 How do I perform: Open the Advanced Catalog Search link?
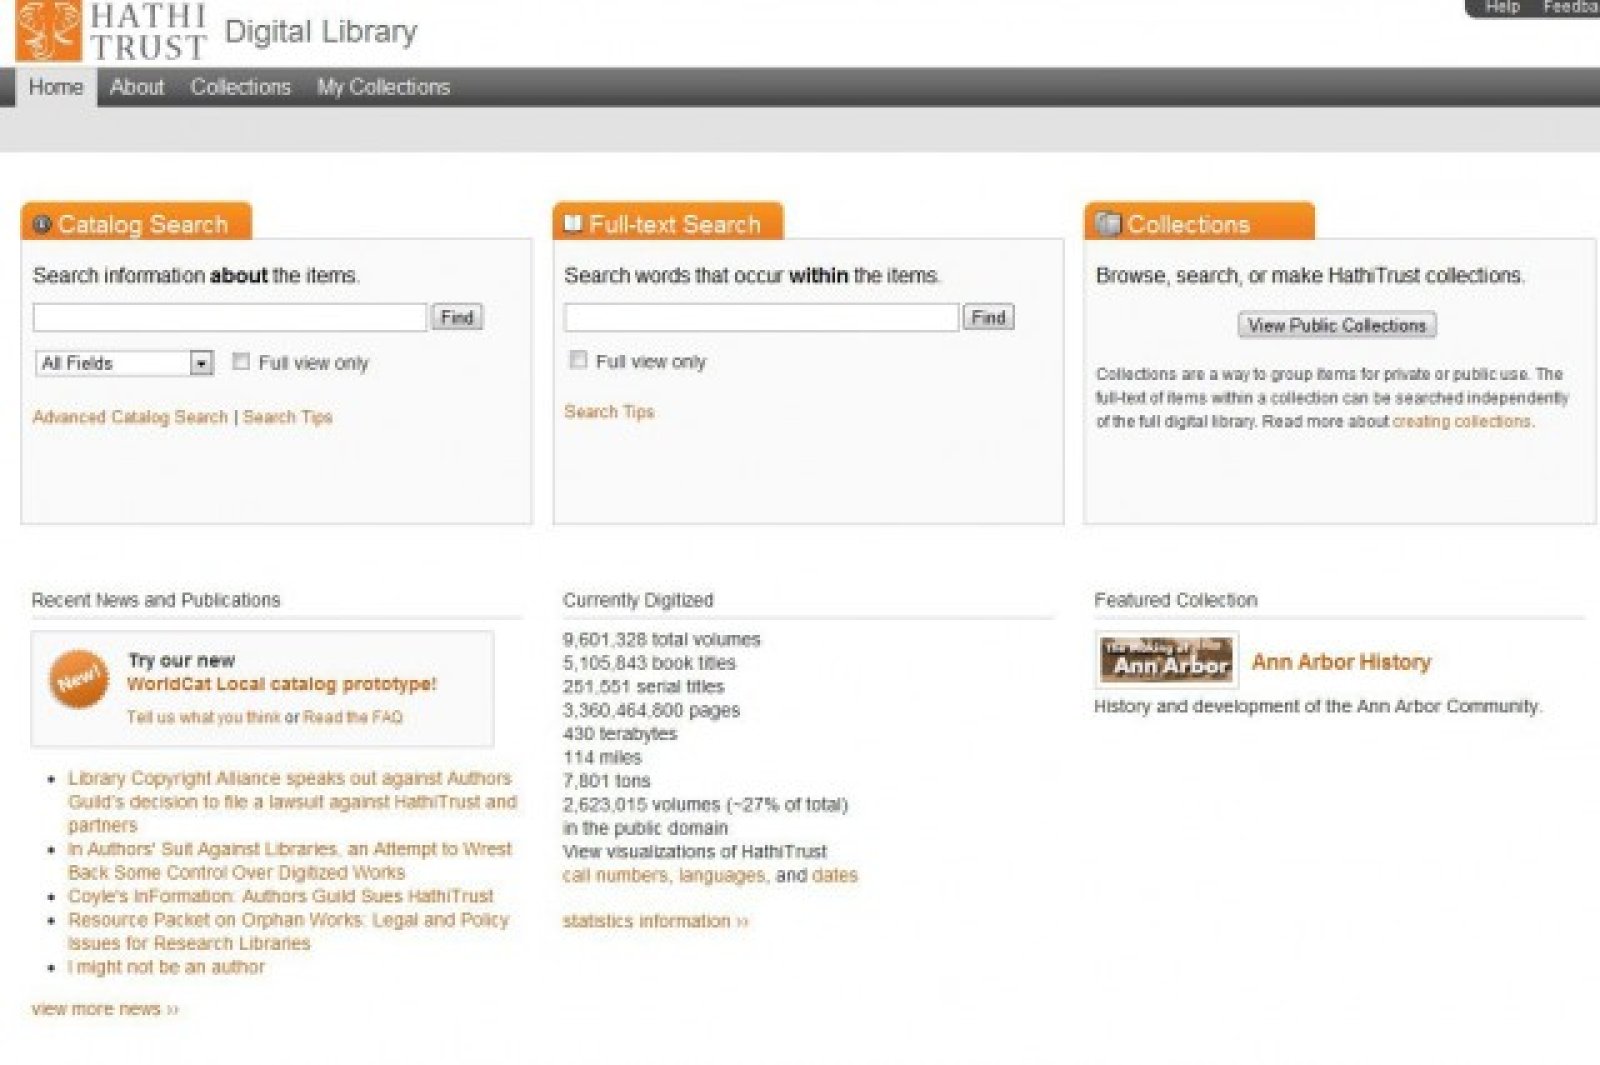click(x=130, y=417)
